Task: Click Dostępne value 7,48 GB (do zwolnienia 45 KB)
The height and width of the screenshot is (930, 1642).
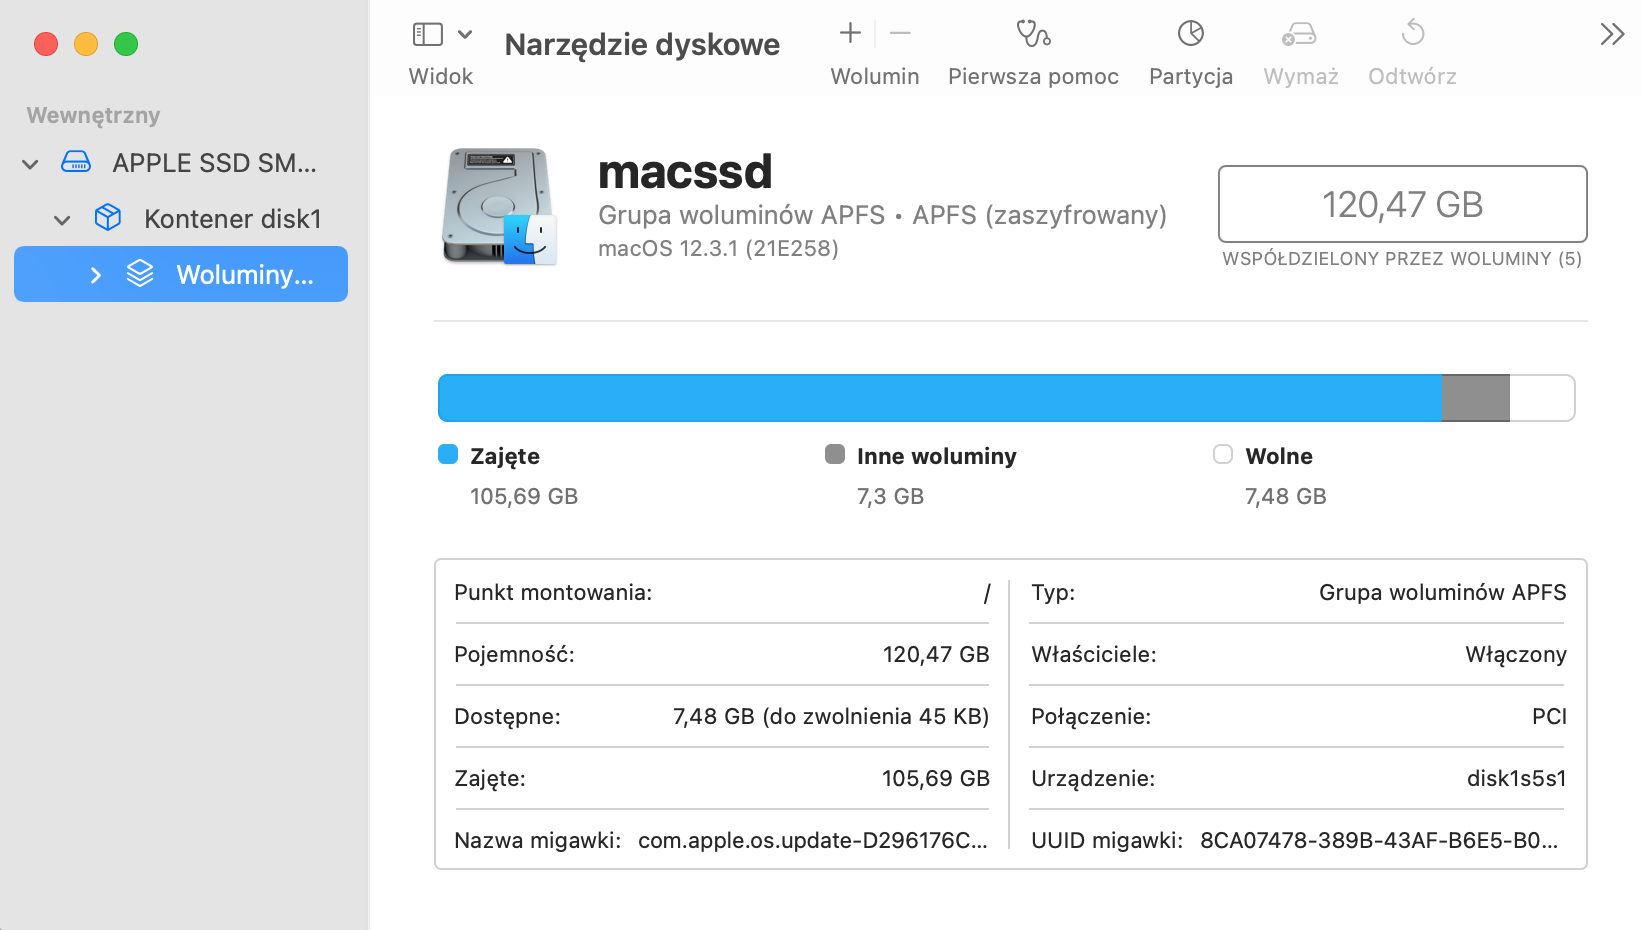Action: click(x=831, y=717)
